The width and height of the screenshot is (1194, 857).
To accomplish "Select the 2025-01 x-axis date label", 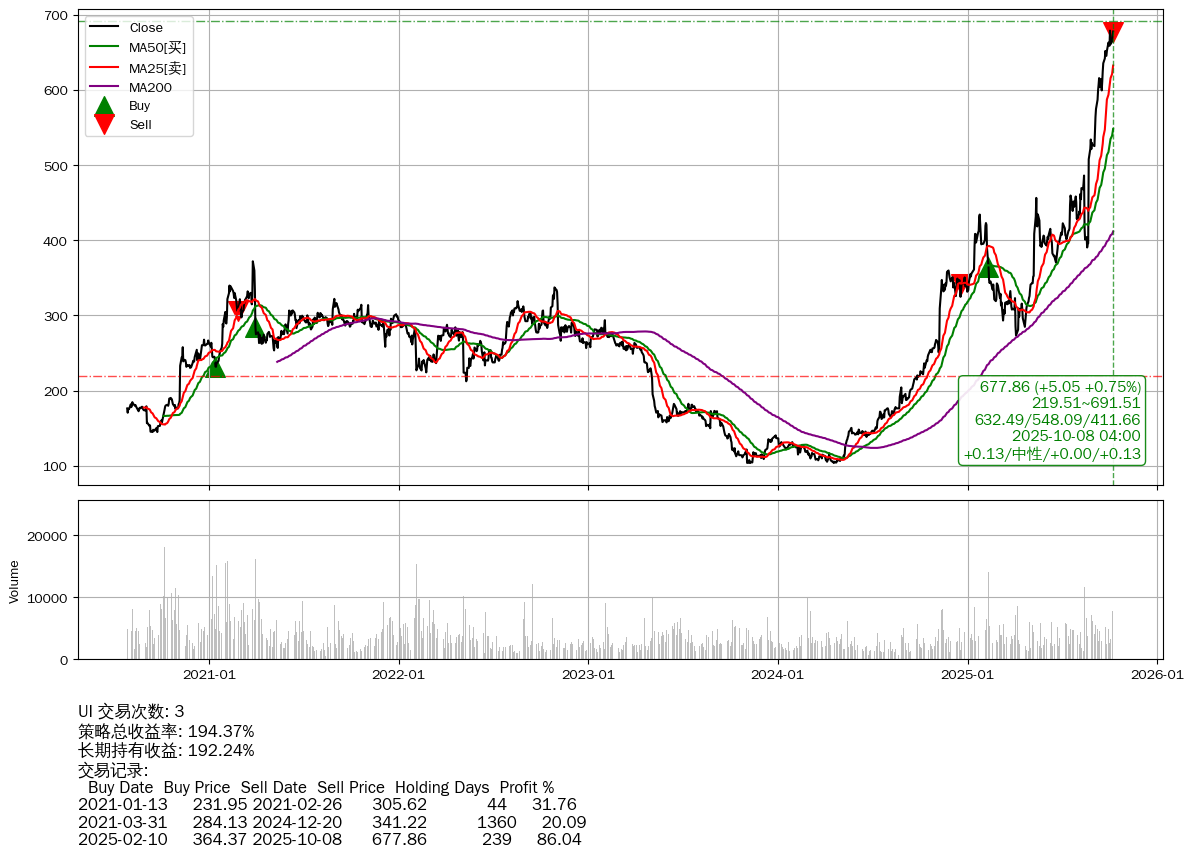I will click(968, 675).
